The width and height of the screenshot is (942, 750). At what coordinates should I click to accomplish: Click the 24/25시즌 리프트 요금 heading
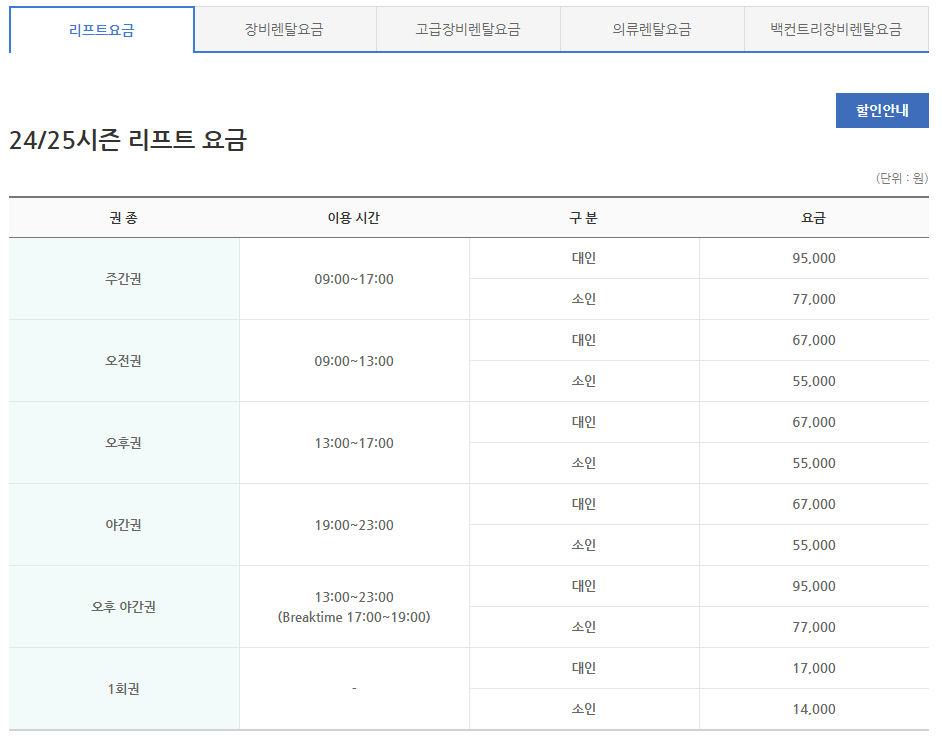(128, 140)
